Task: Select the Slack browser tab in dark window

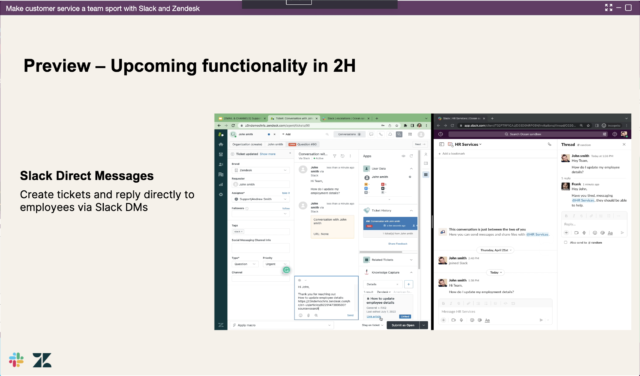Action: tap(461, 118)
